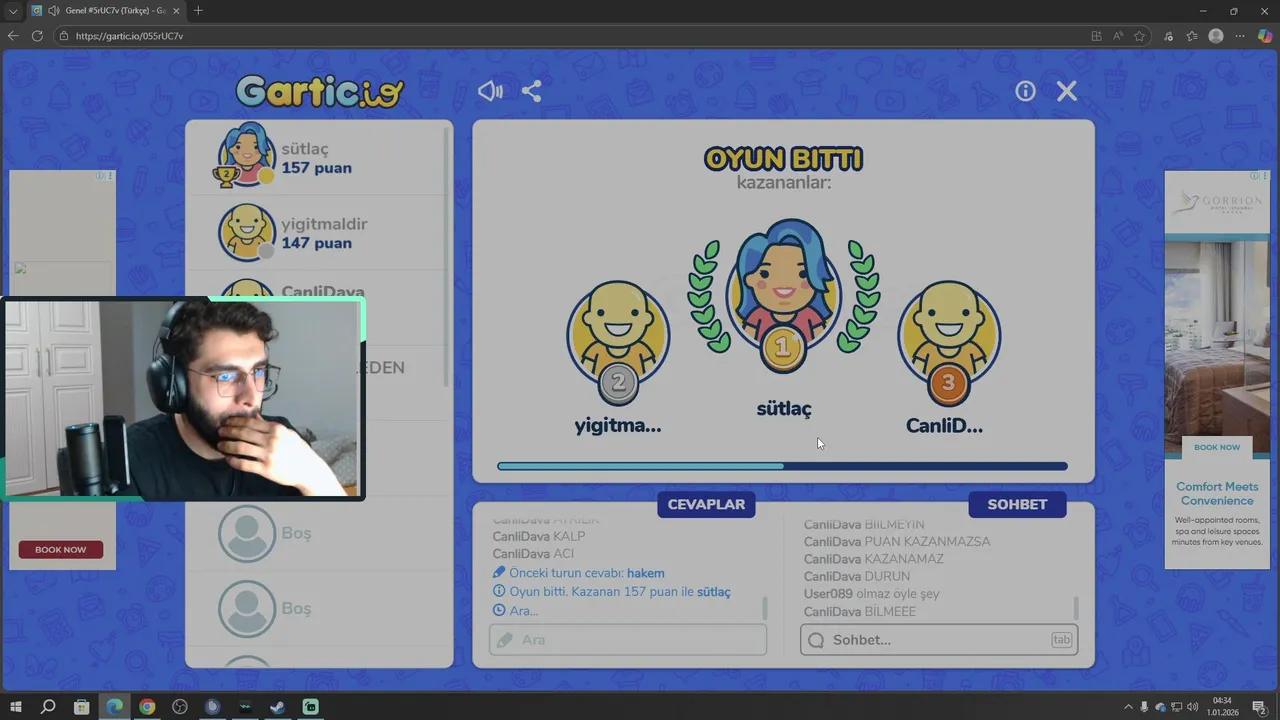
Task: Click the User089 chat message
Action: point(871,594)
